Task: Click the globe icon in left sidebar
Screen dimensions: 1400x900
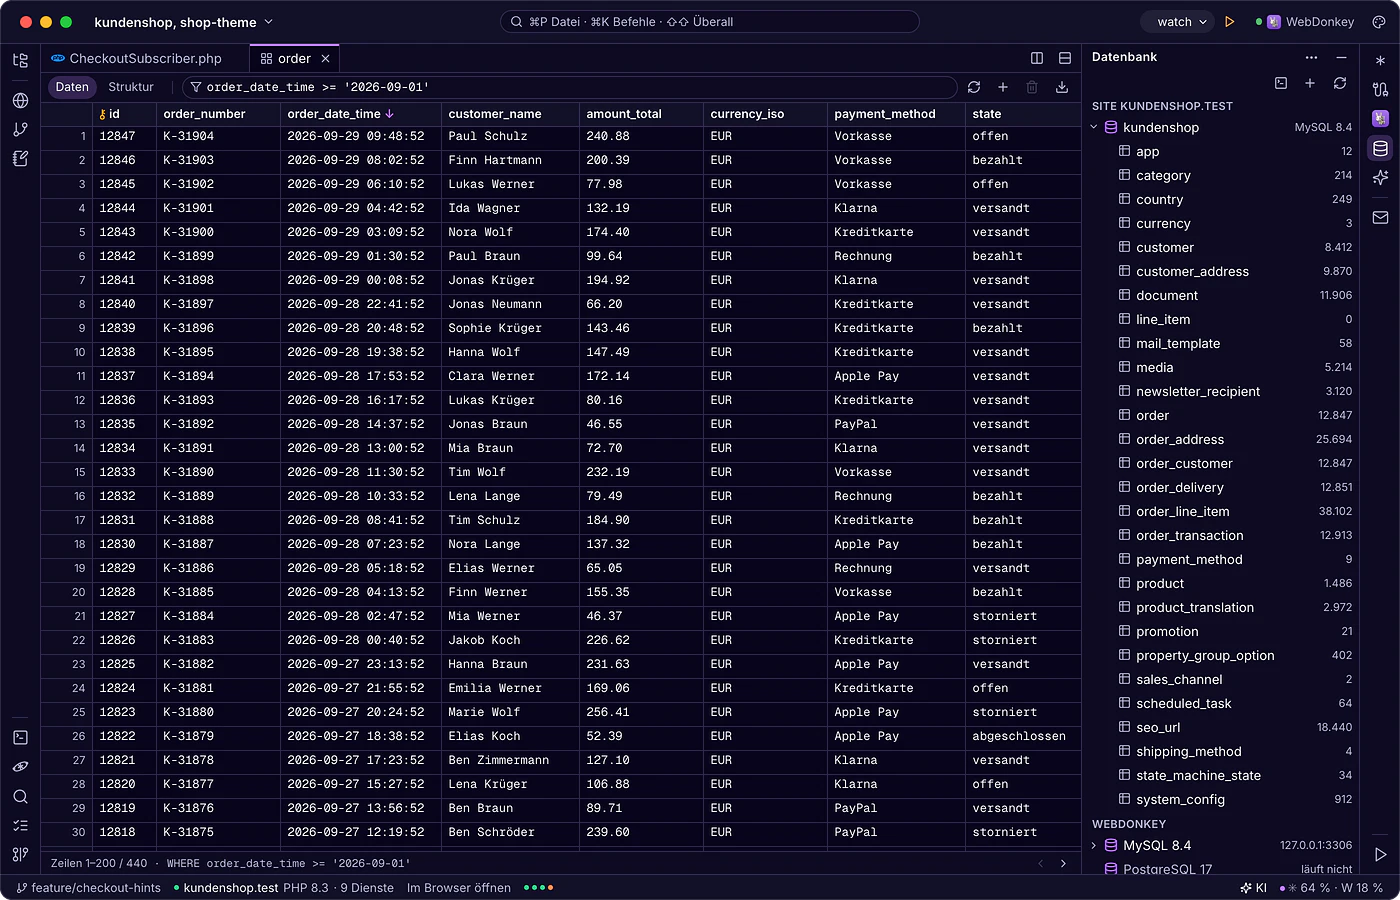Action: [20, 100]
